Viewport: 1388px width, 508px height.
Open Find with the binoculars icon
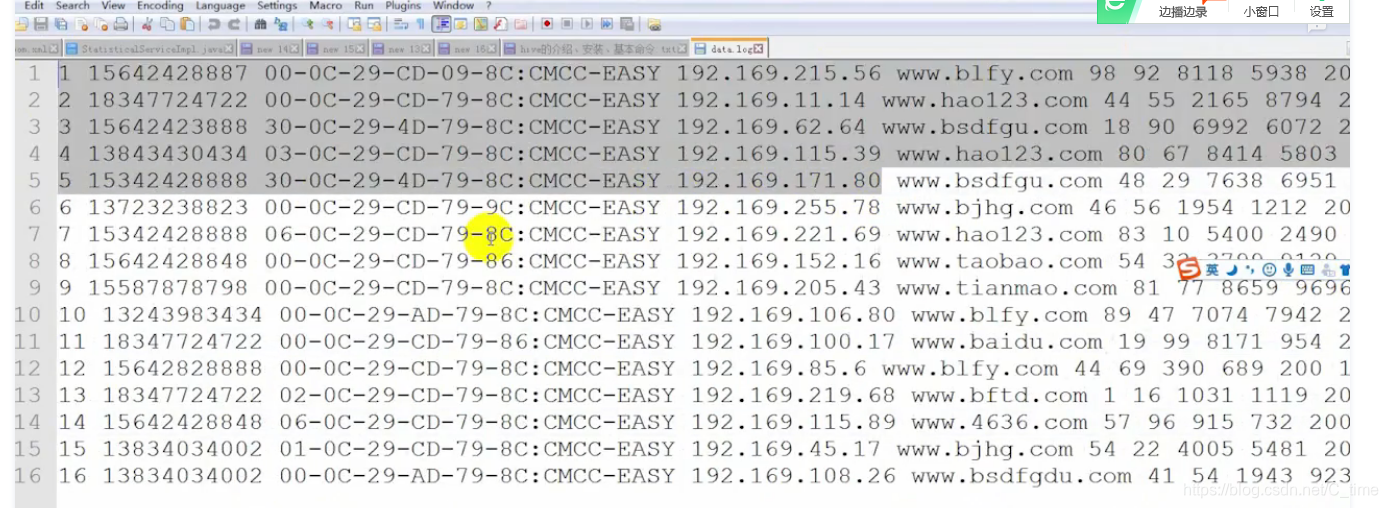click(260, 24)
